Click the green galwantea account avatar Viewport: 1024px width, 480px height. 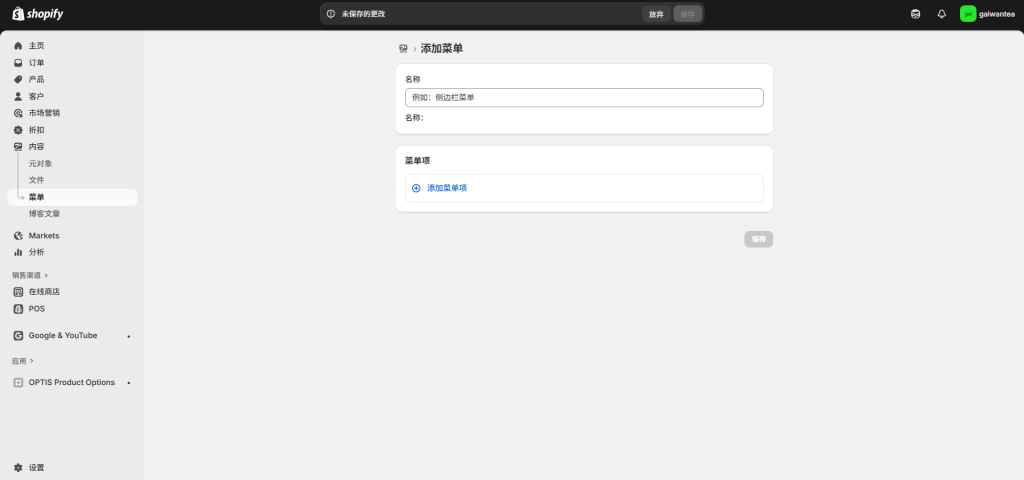click(968, 14)
